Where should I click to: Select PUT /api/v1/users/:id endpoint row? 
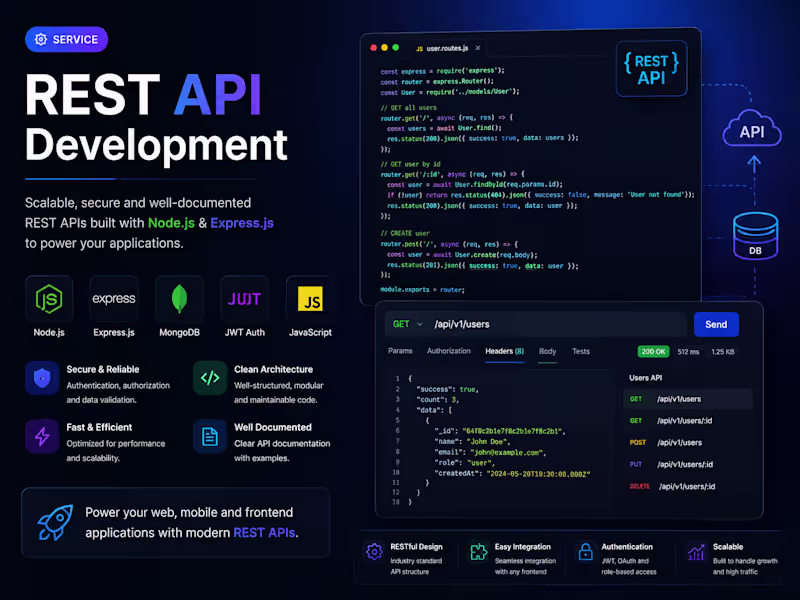coord(688,464)
